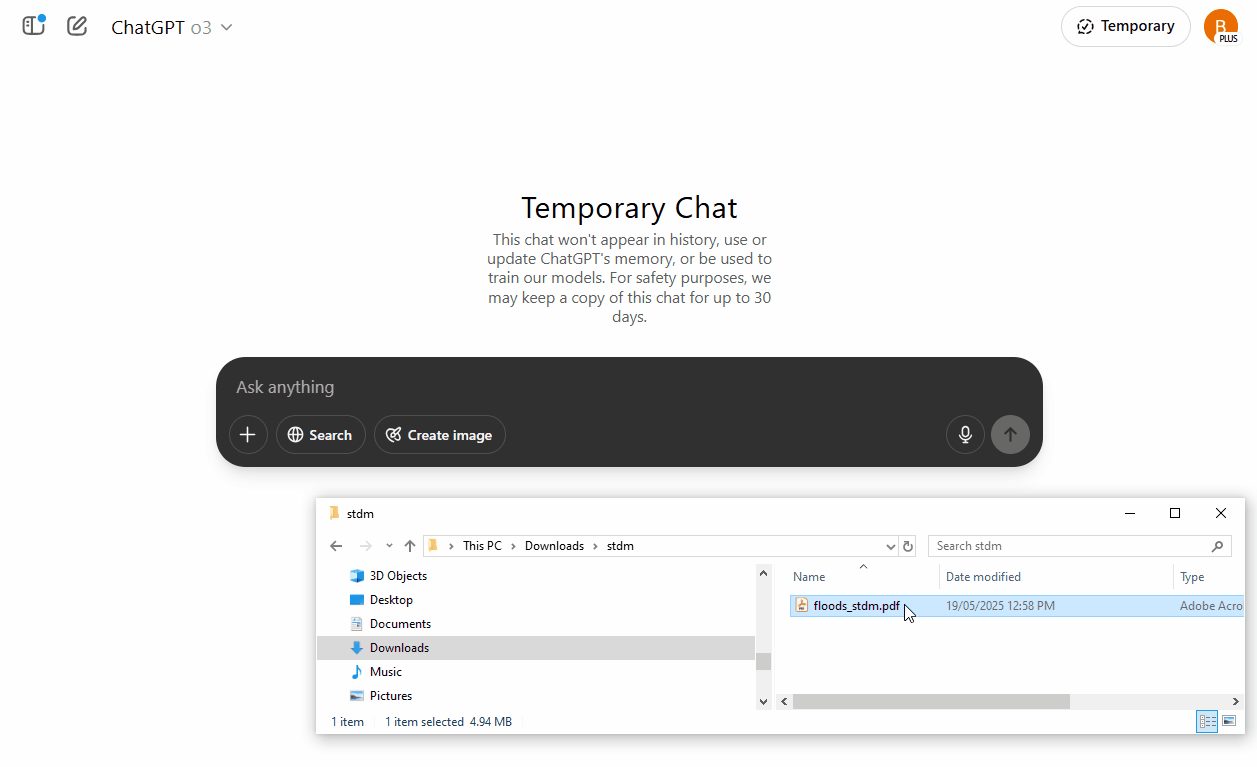Expand the chevron after This PC breadcrumb

coord(514,546)
